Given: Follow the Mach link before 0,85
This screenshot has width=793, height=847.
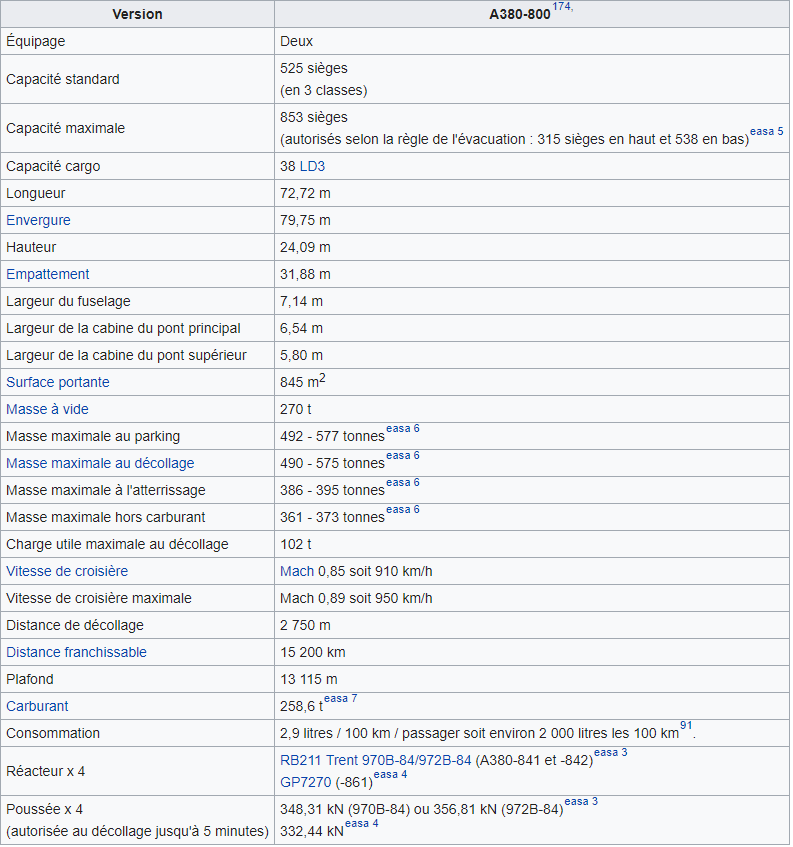Looking at the screenshot, I should point(297,572).
